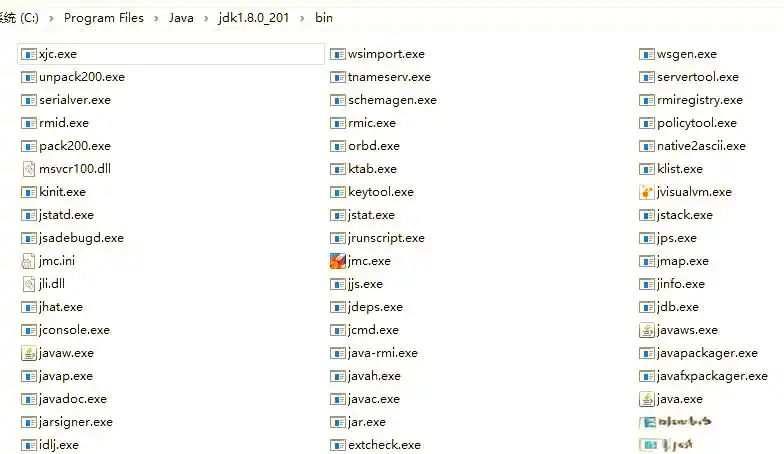Select the file name jdeps.exe
This screenshot has width=784, height=454.
pos(375,307)
